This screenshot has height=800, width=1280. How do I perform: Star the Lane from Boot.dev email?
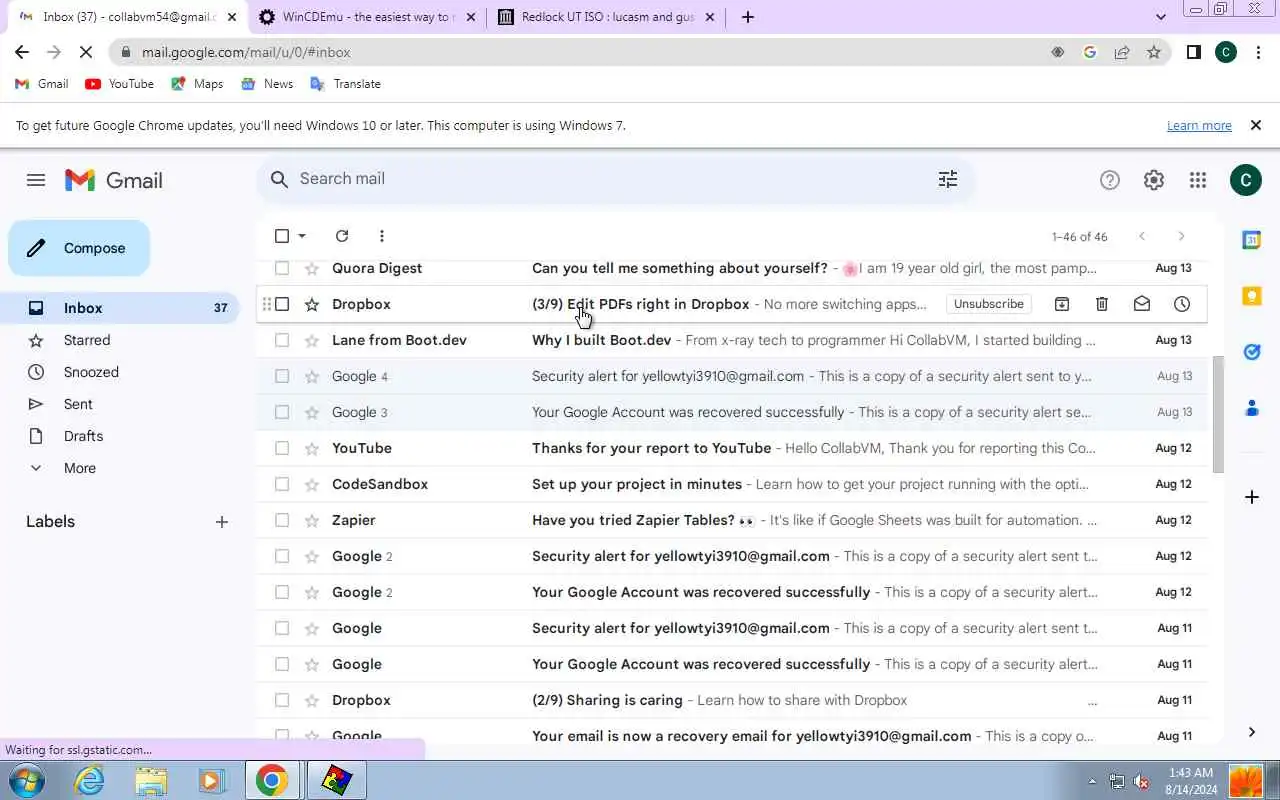(x=312, y=340)
